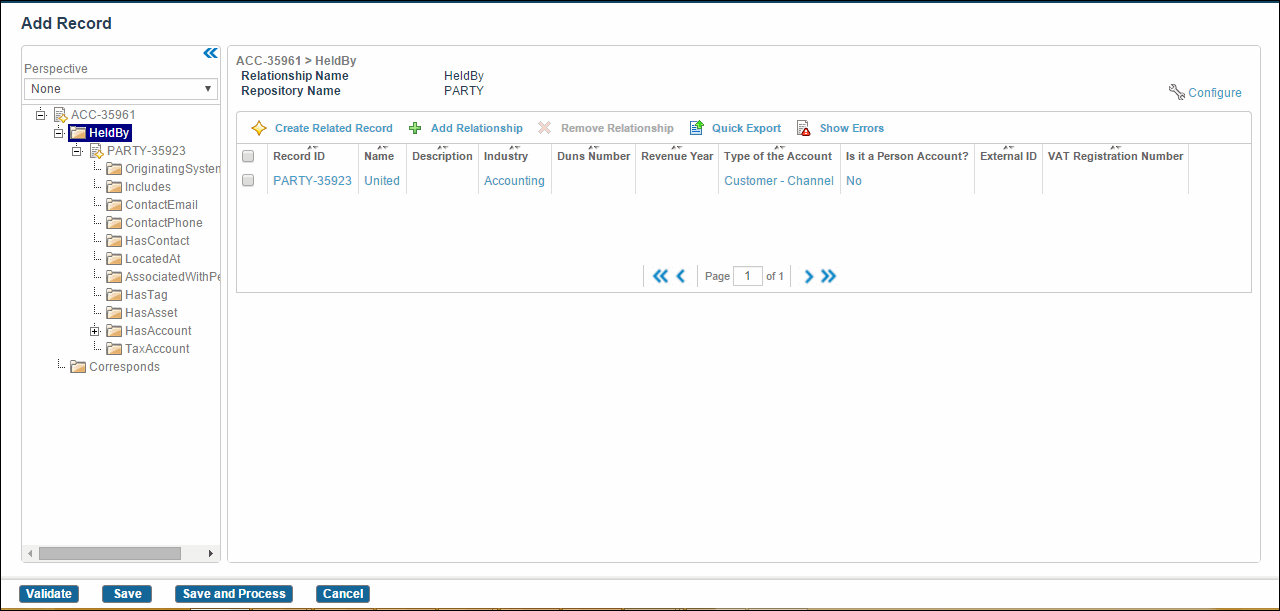Collapse the PARTY-35923 tree node
This screenshot has width=1280, height=611.
pyautogui.click(x=77, y=151)
